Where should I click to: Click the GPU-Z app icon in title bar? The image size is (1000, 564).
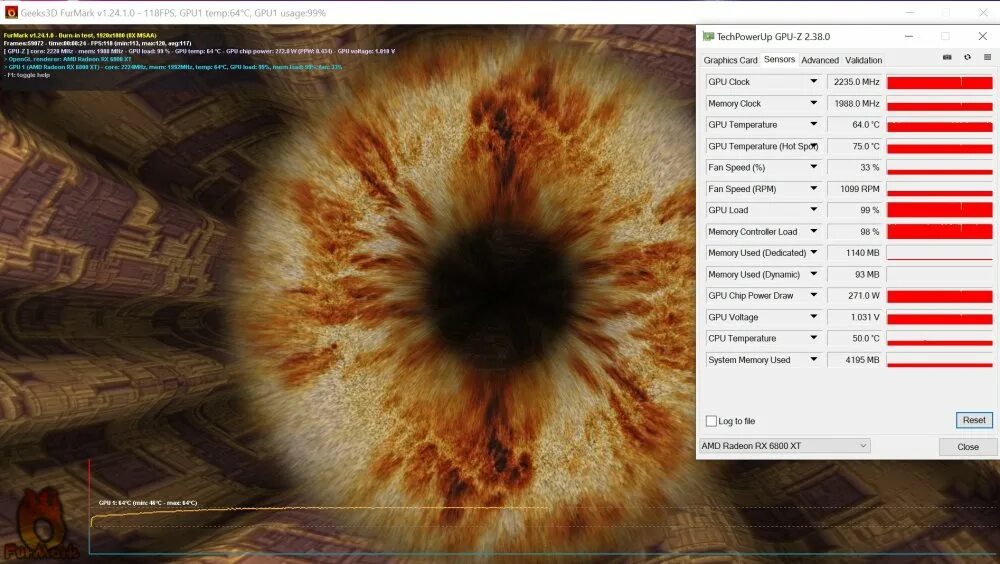point(708,36)
